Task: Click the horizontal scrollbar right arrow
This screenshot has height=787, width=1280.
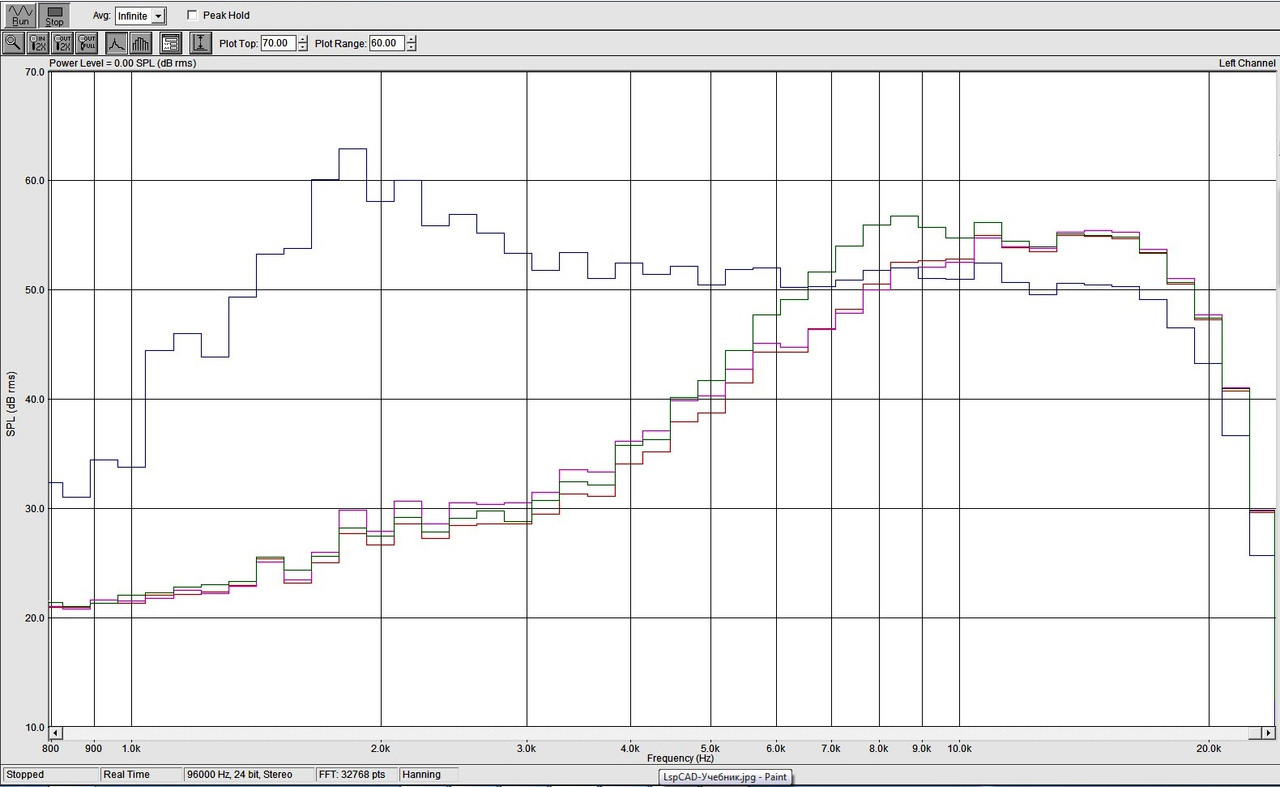Action: tap(1270, 733)
